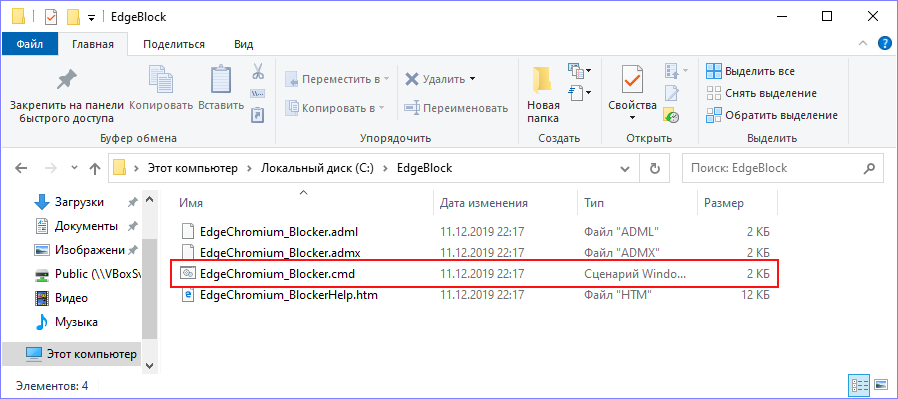Click the copy path icon

tap(258, 93)
